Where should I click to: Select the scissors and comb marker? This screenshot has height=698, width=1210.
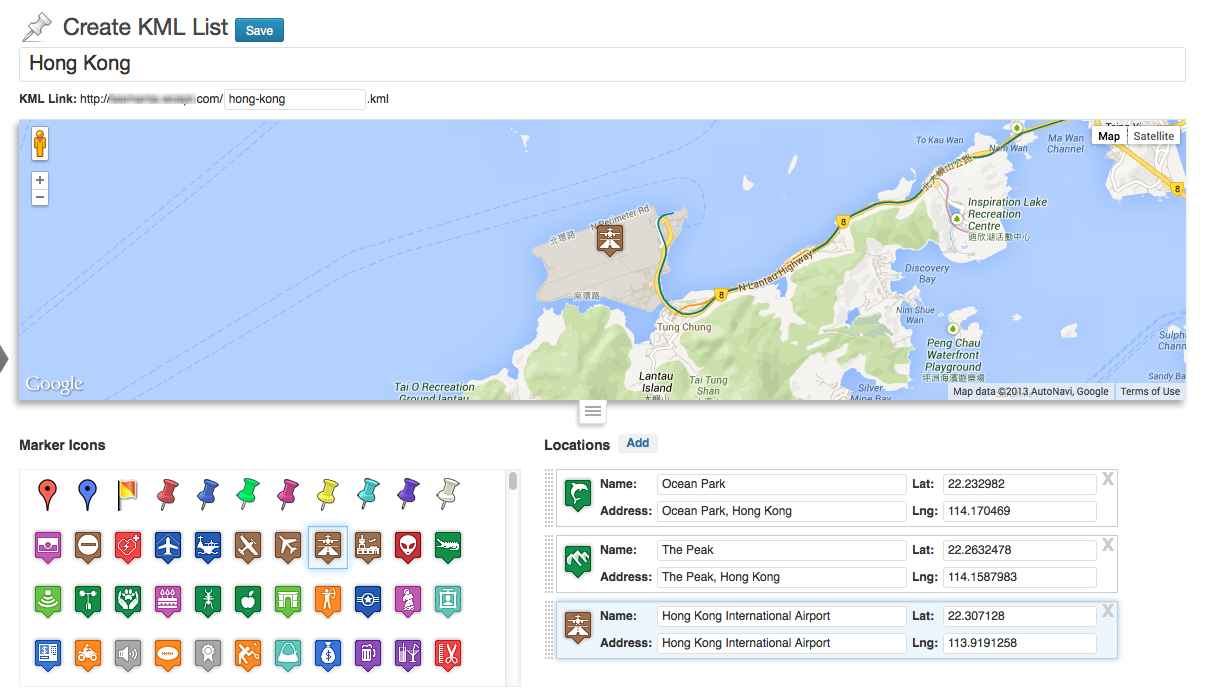[x=448, y=655]
